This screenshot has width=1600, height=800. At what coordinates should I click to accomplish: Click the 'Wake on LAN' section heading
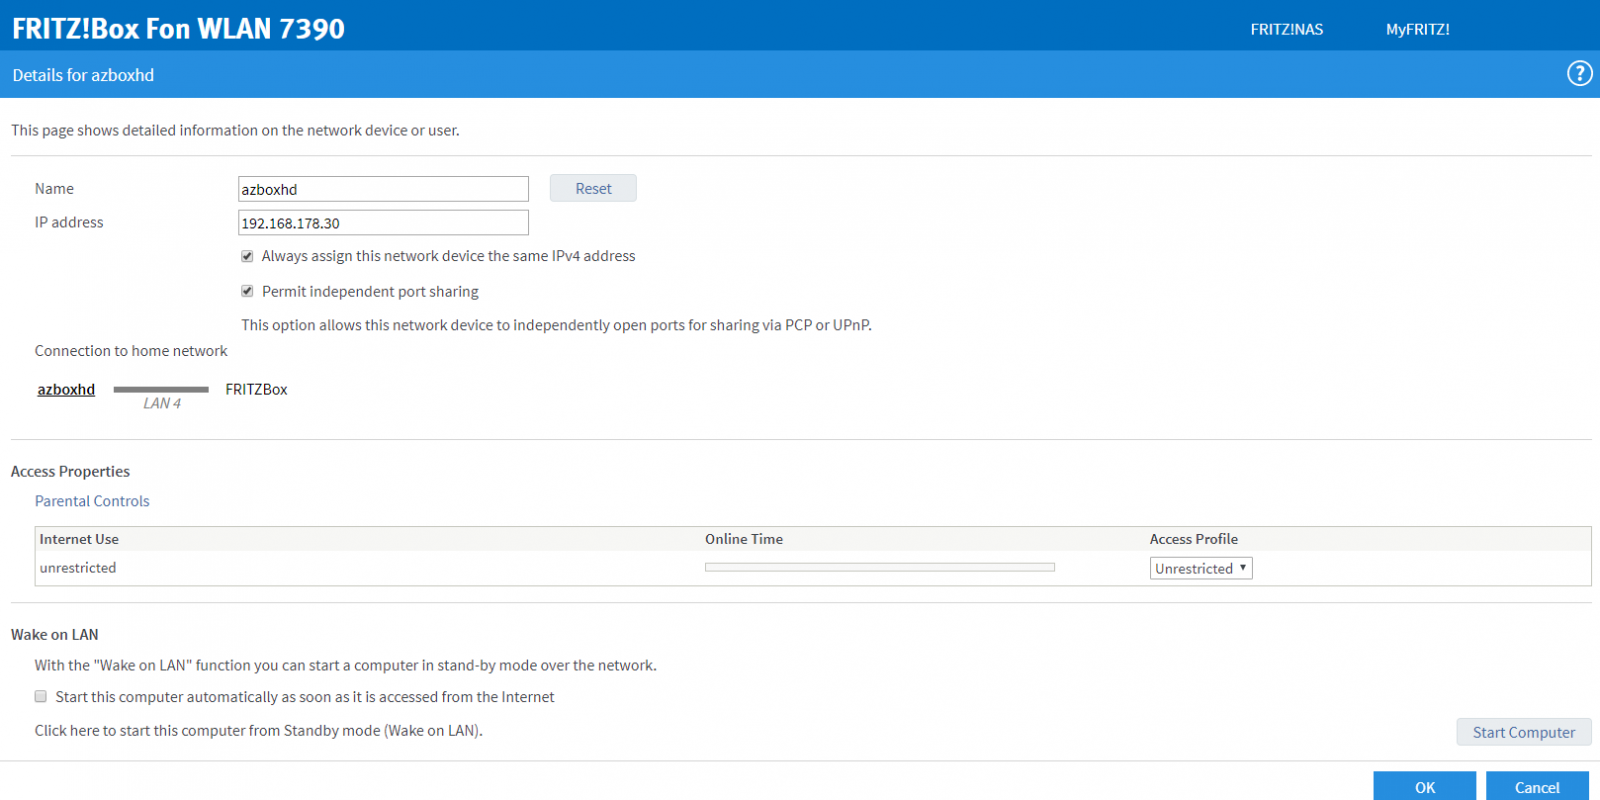pyautogui.click(x=55, y=634)
